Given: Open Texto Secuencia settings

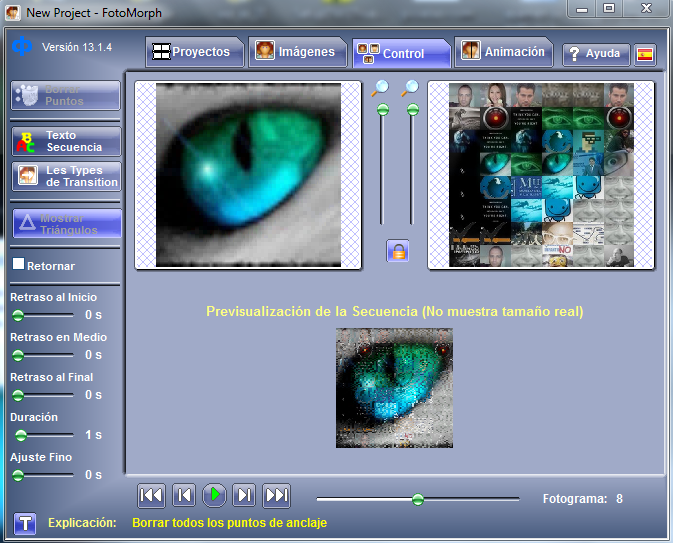Looking at the screenshot, I should 66,142.
